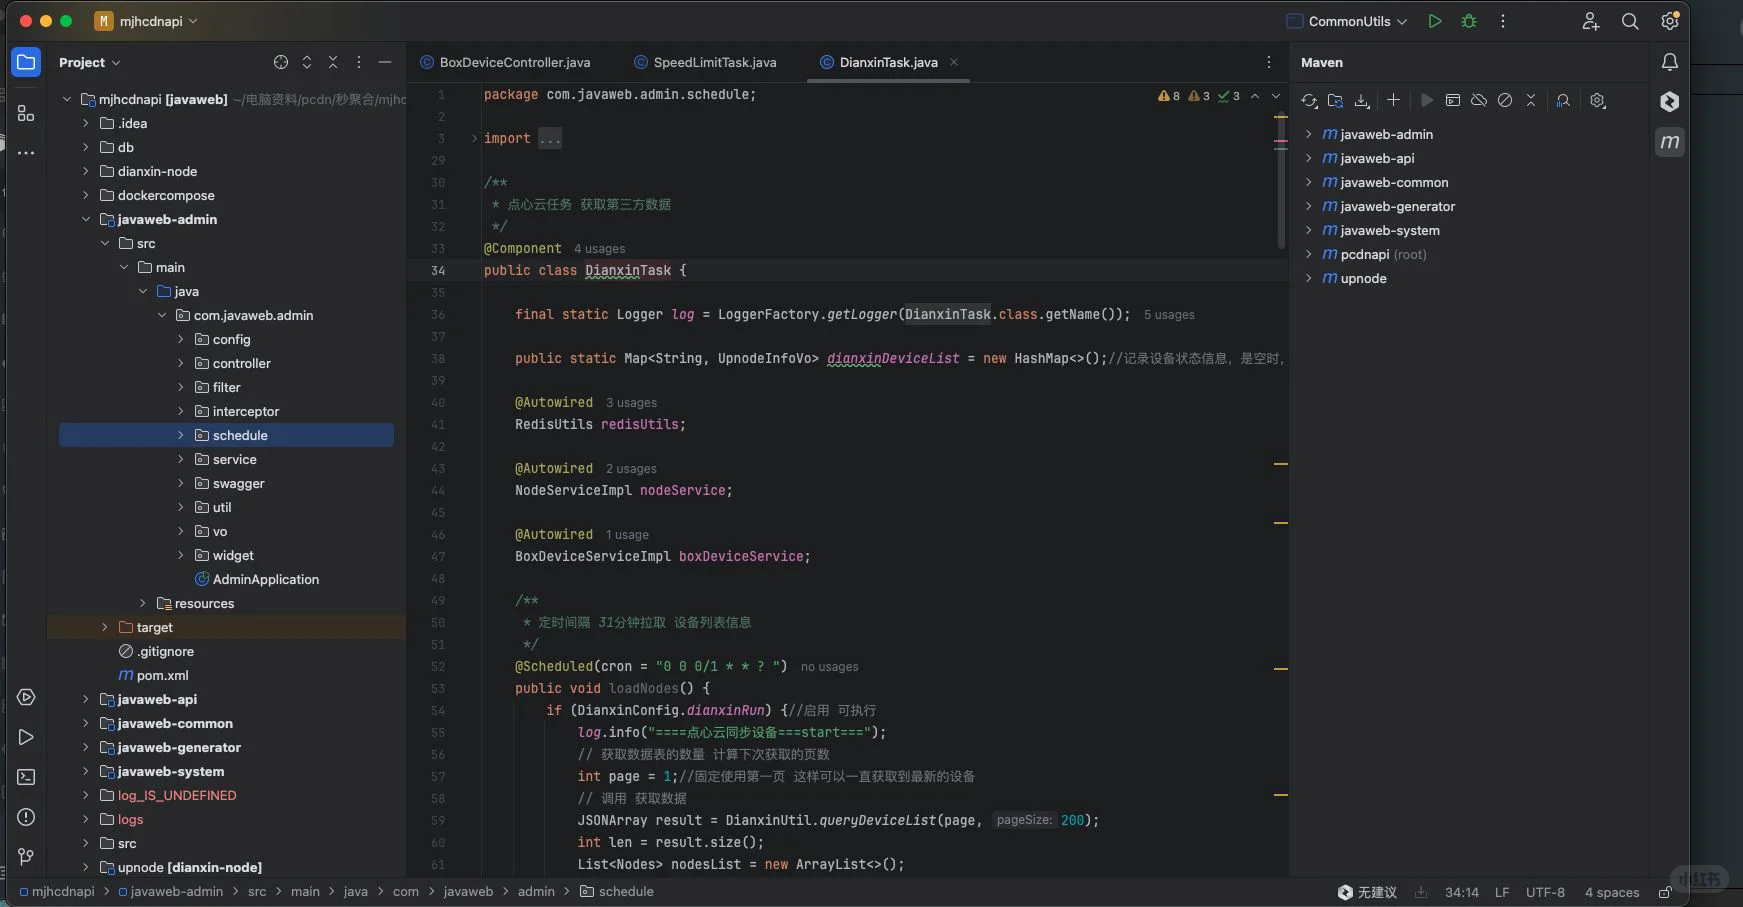
Task: Select opened file in Project tree
Action: point(281,62)
